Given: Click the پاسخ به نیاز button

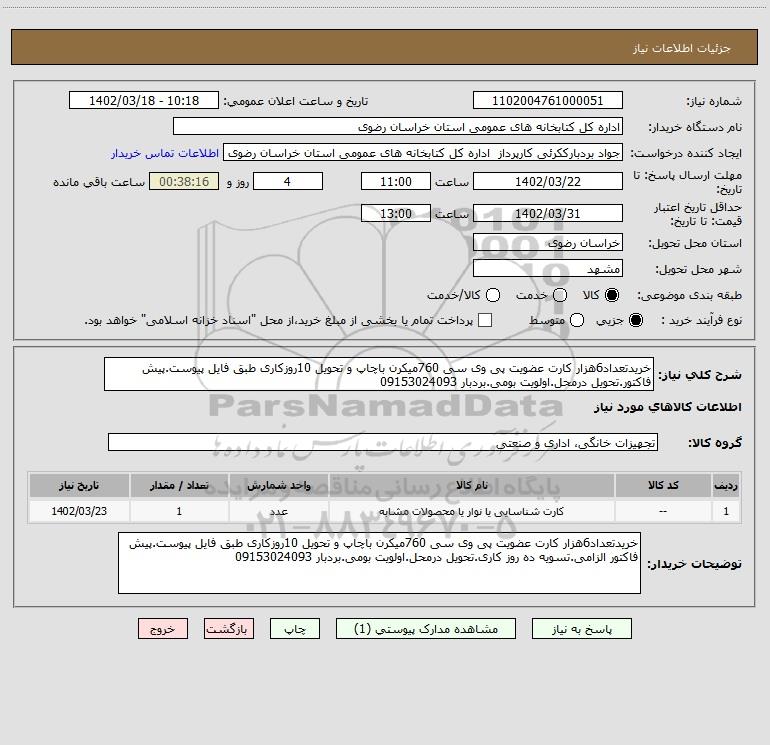Looking at the screenshot, I should click(581, 629).
